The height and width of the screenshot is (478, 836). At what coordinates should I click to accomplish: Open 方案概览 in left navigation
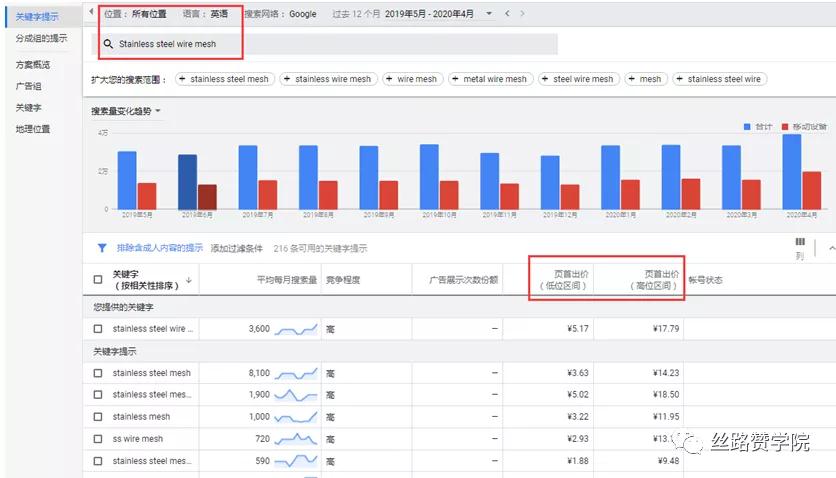33,64
